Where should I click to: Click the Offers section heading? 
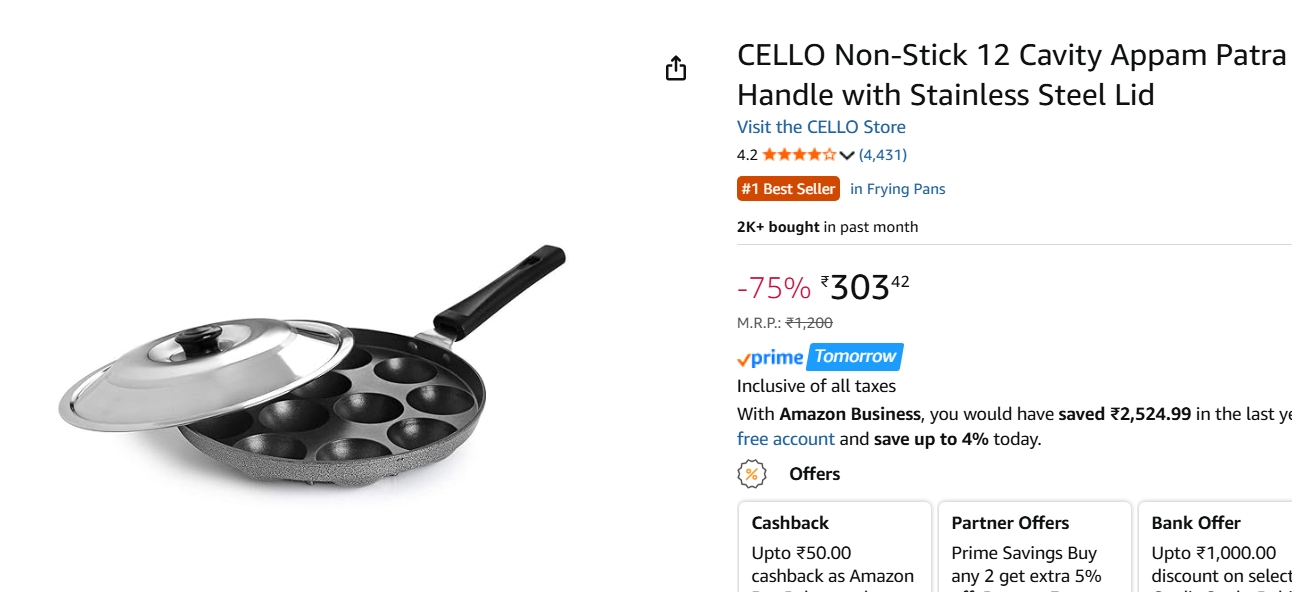point(814,474)
